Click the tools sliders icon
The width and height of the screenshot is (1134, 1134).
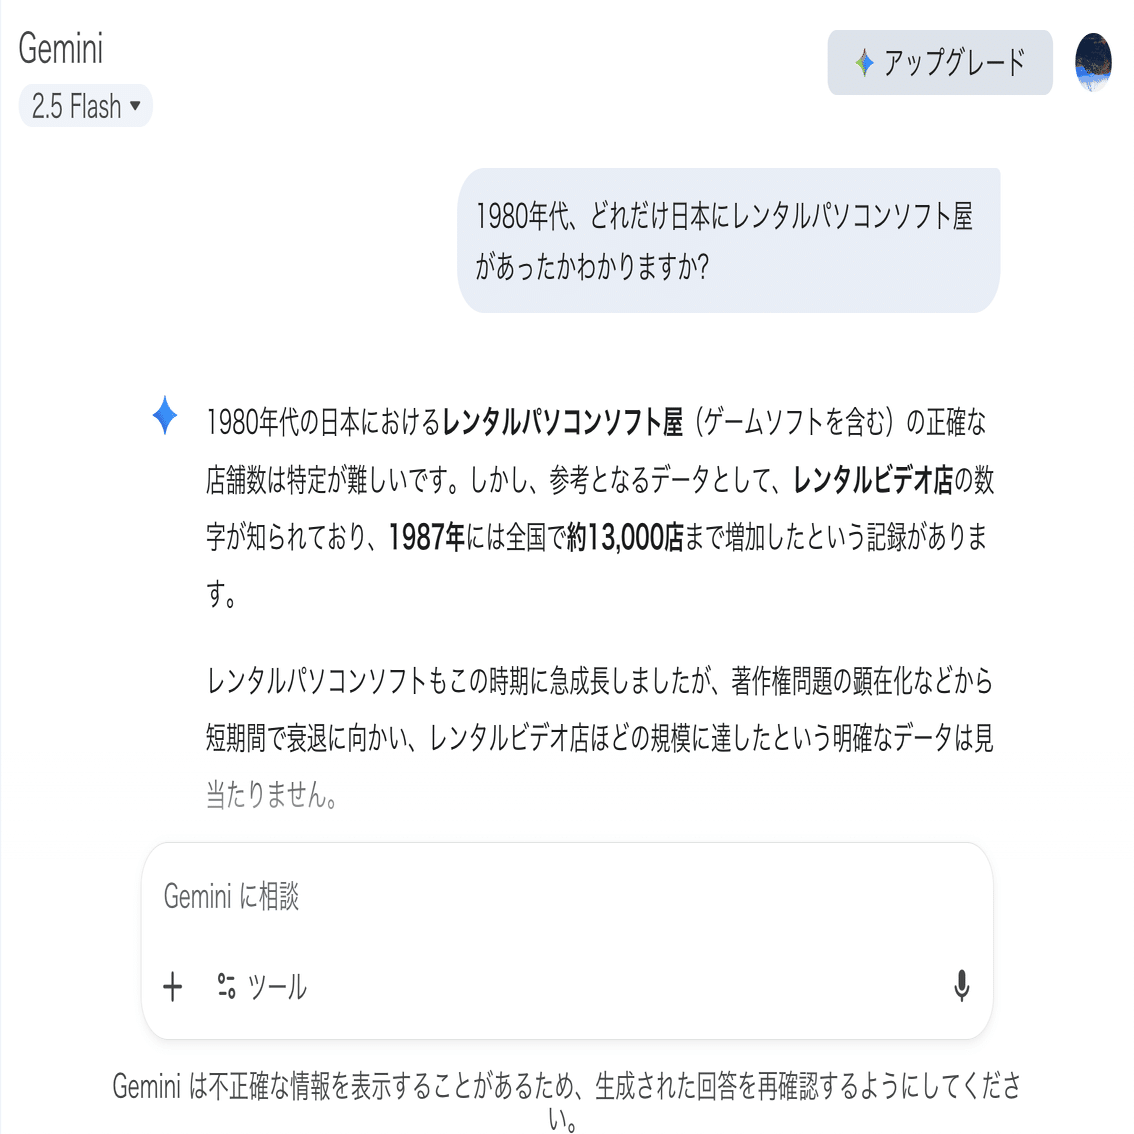tap(226, 986)
